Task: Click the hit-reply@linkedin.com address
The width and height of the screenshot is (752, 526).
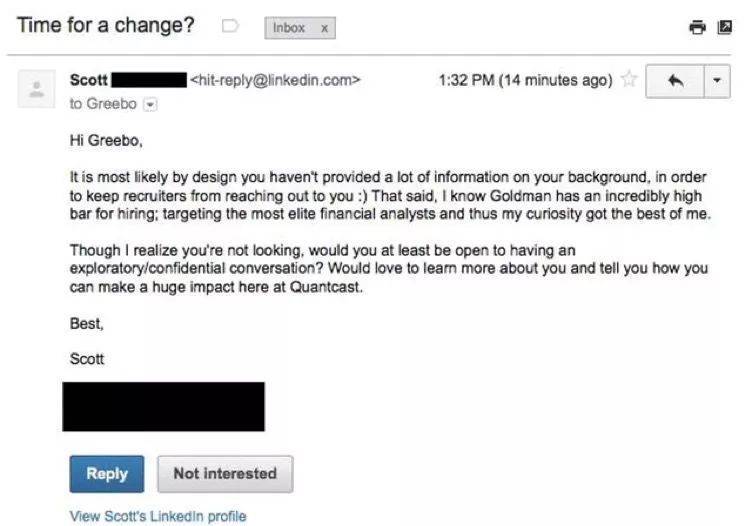Action: [x=275, y=80]
